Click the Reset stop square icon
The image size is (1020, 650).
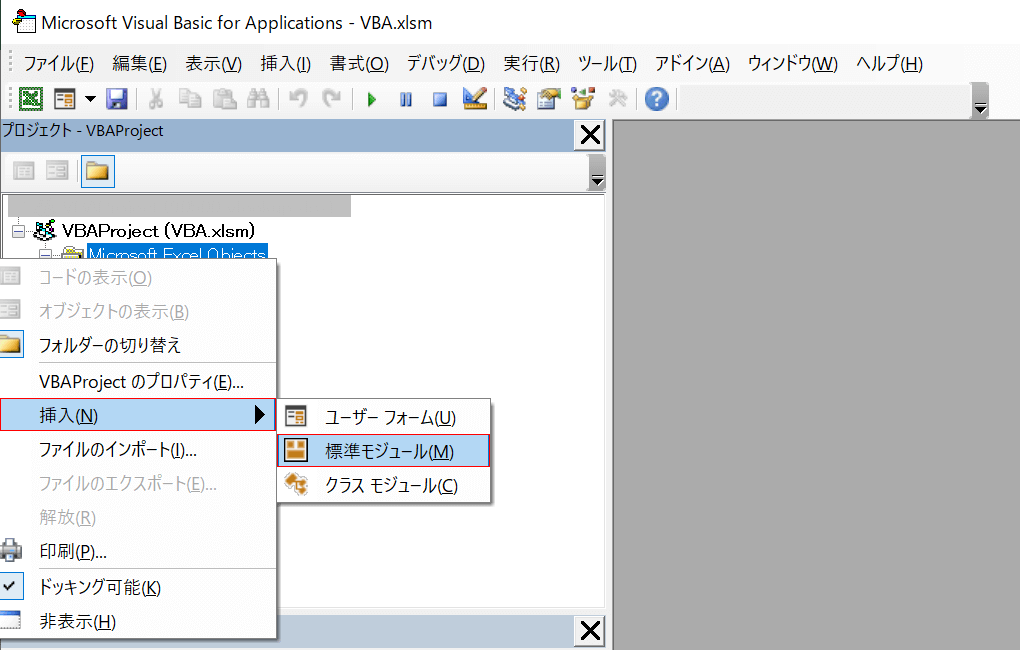point(439,99)
